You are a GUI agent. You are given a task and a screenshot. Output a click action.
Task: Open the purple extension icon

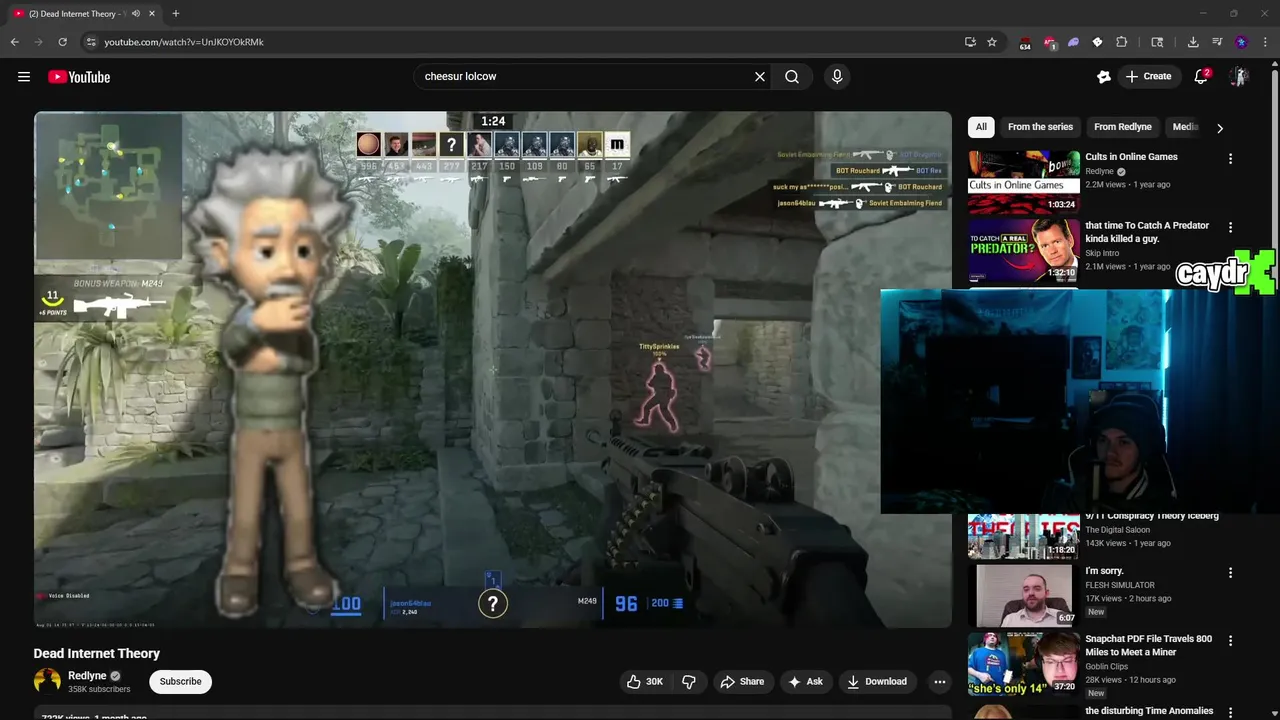click(x=1073, y=42)
